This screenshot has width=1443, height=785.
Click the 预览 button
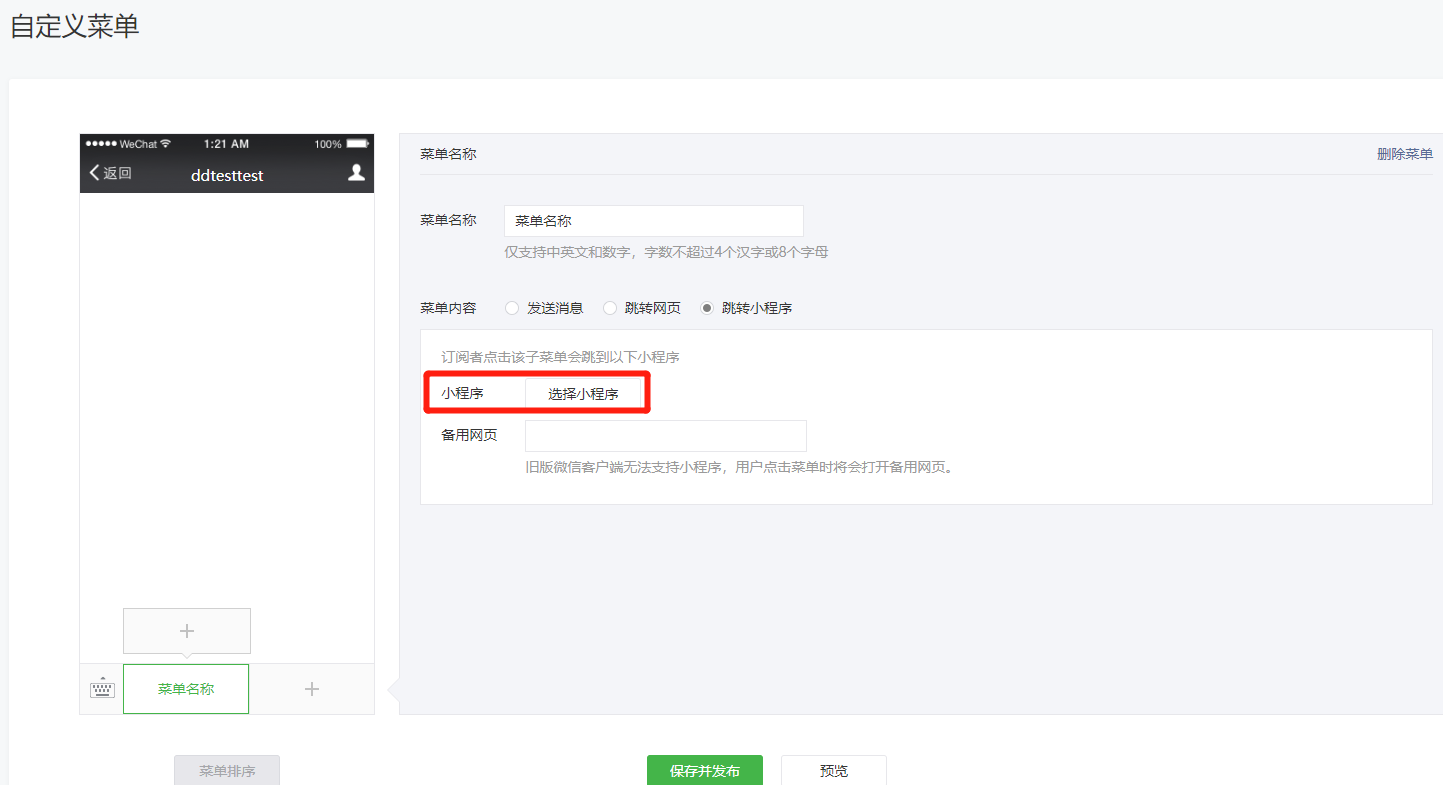(834, 771)
